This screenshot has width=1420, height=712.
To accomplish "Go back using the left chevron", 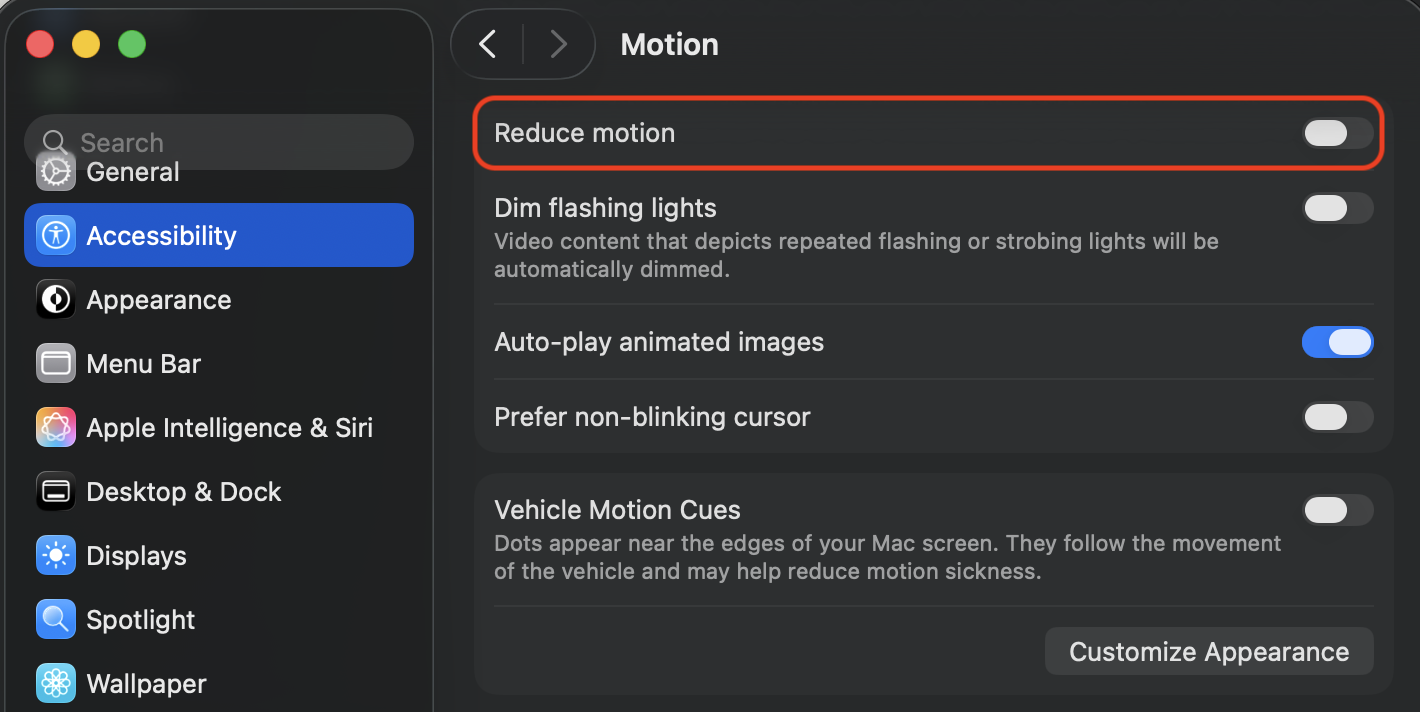I will coord(488,44).
